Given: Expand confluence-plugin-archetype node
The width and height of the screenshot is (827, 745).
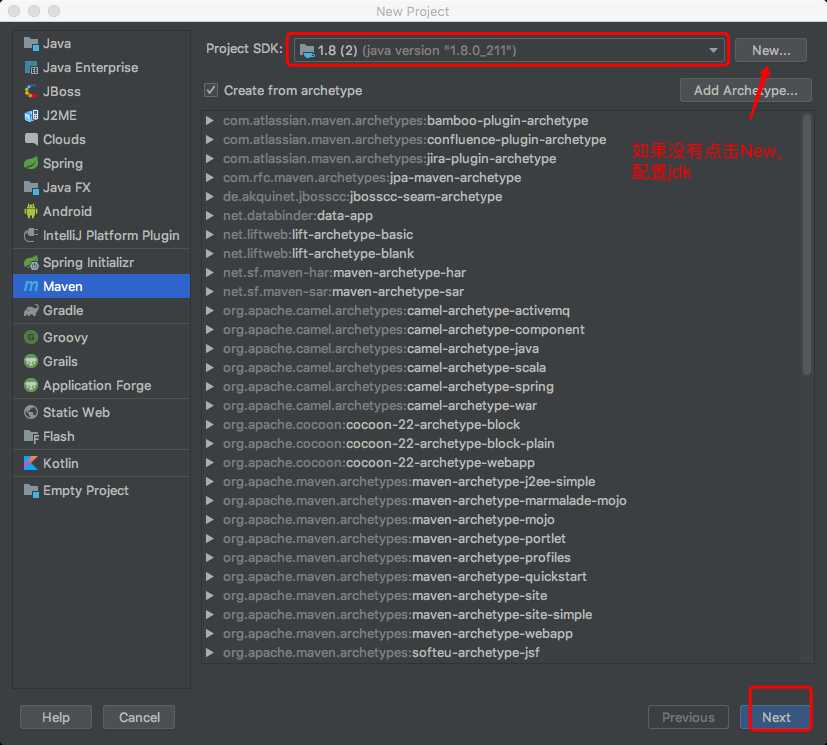Looking at the screenshot, I should point(210,140).
